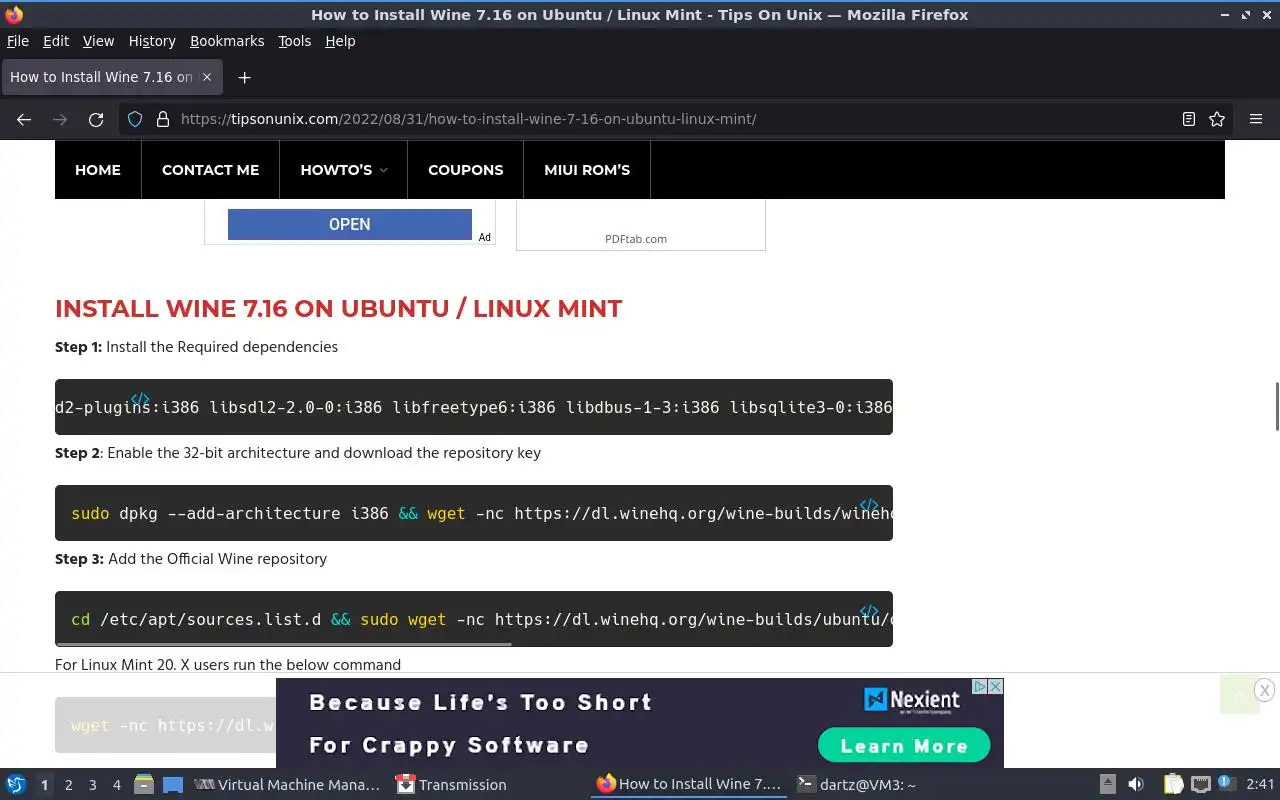Open the volume speaker tray icon
Viewport: 1280px width, 800px height.
point(1136,784)
